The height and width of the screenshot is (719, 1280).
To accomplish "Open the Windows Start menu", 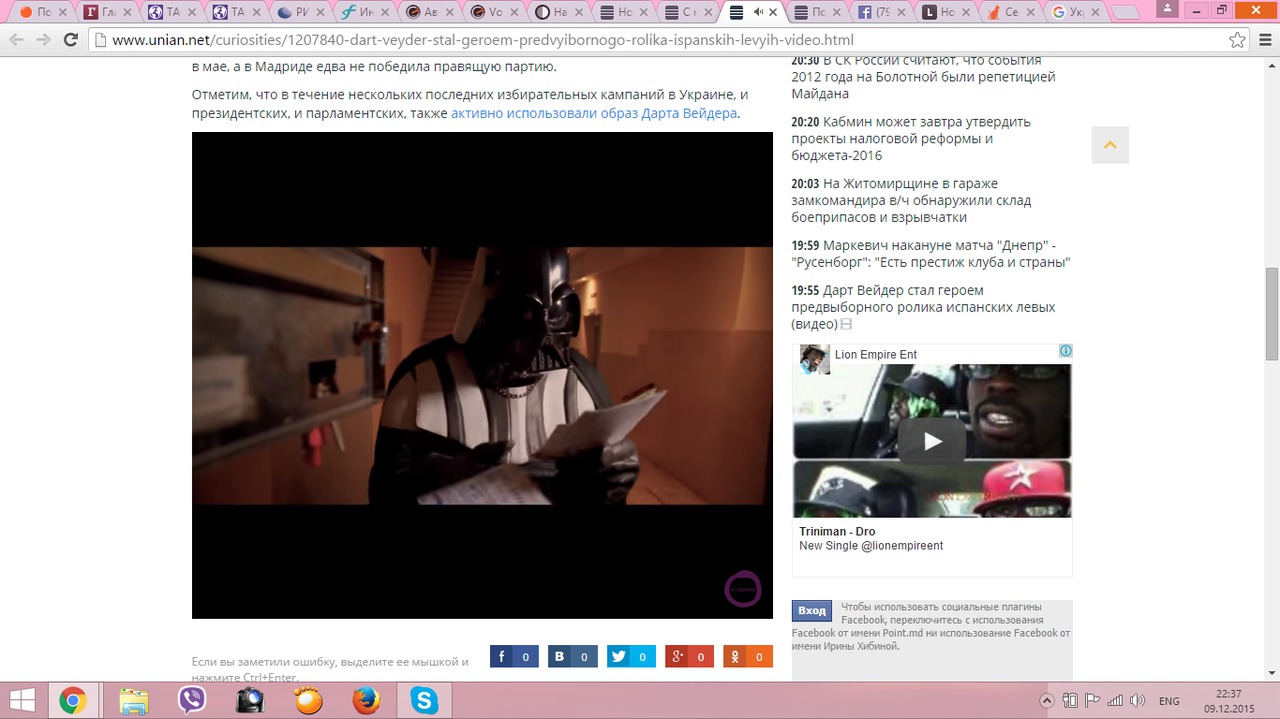I will pos(22,700).
